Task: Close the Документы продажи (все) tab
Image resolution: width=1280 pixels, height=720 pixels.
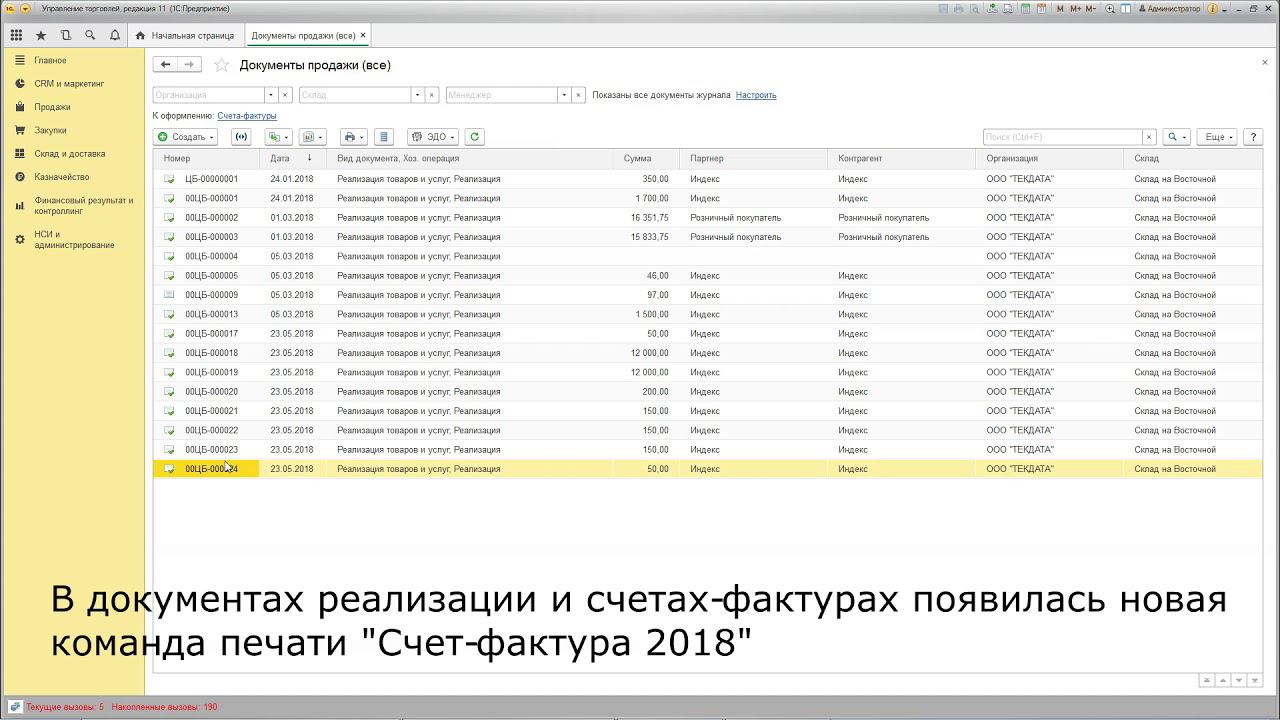Action: pyautogui.click(x=364, y=35)
